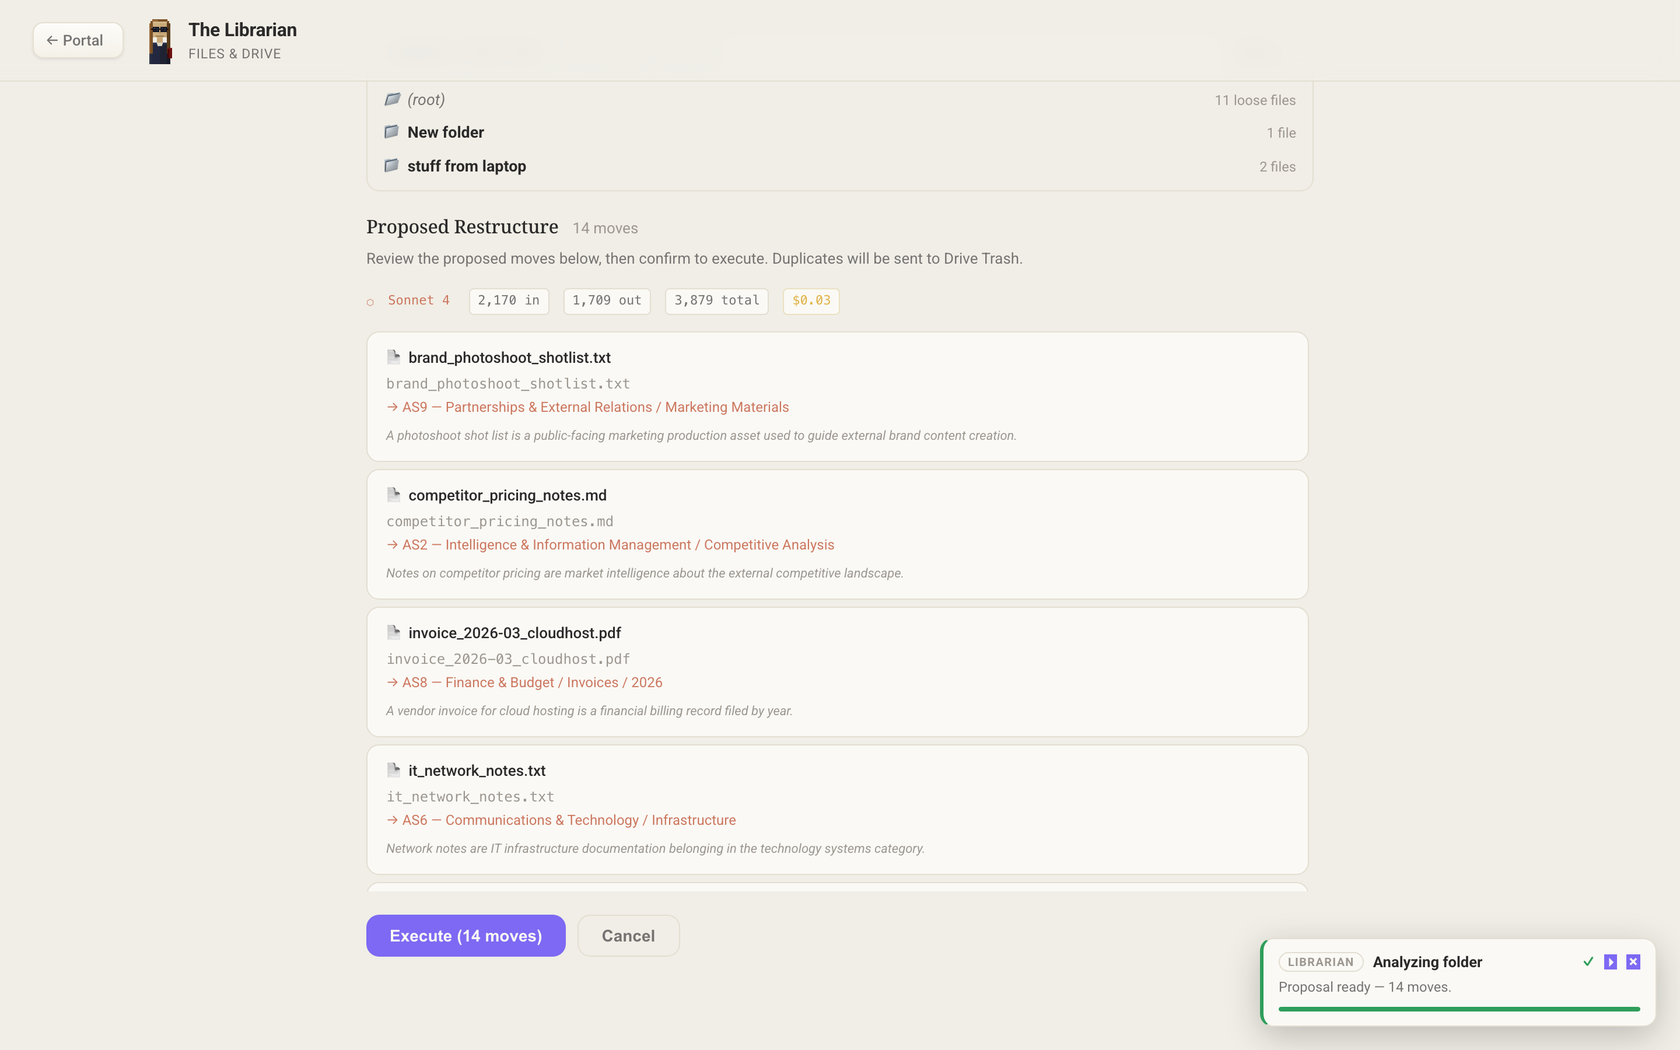Click the Finance & Budget Invoices 2026 destination
Image resolution: width=1680 pixels, height=1050 pixels.
(524, 683)
